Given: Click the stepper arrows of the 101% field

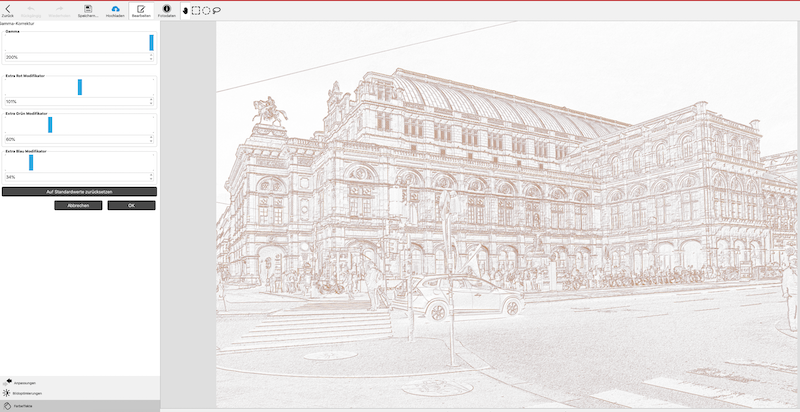Looking at the screenshot, I should pos(151,101).
